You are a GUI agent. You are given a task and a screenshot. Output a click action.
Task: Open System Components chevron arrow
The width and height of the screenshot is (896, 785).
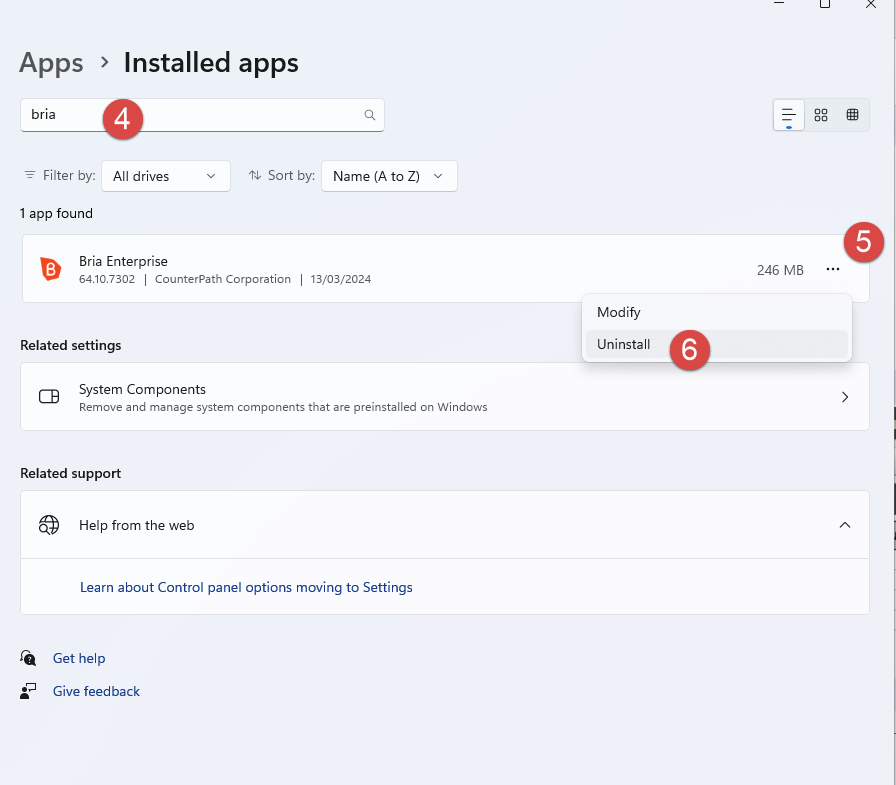pos(845,396)
